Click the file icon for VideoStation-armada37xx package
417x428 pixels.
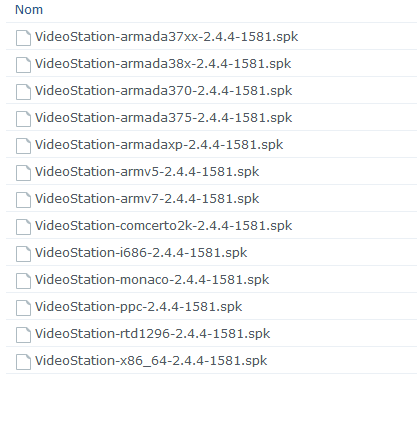coord(23,37)
